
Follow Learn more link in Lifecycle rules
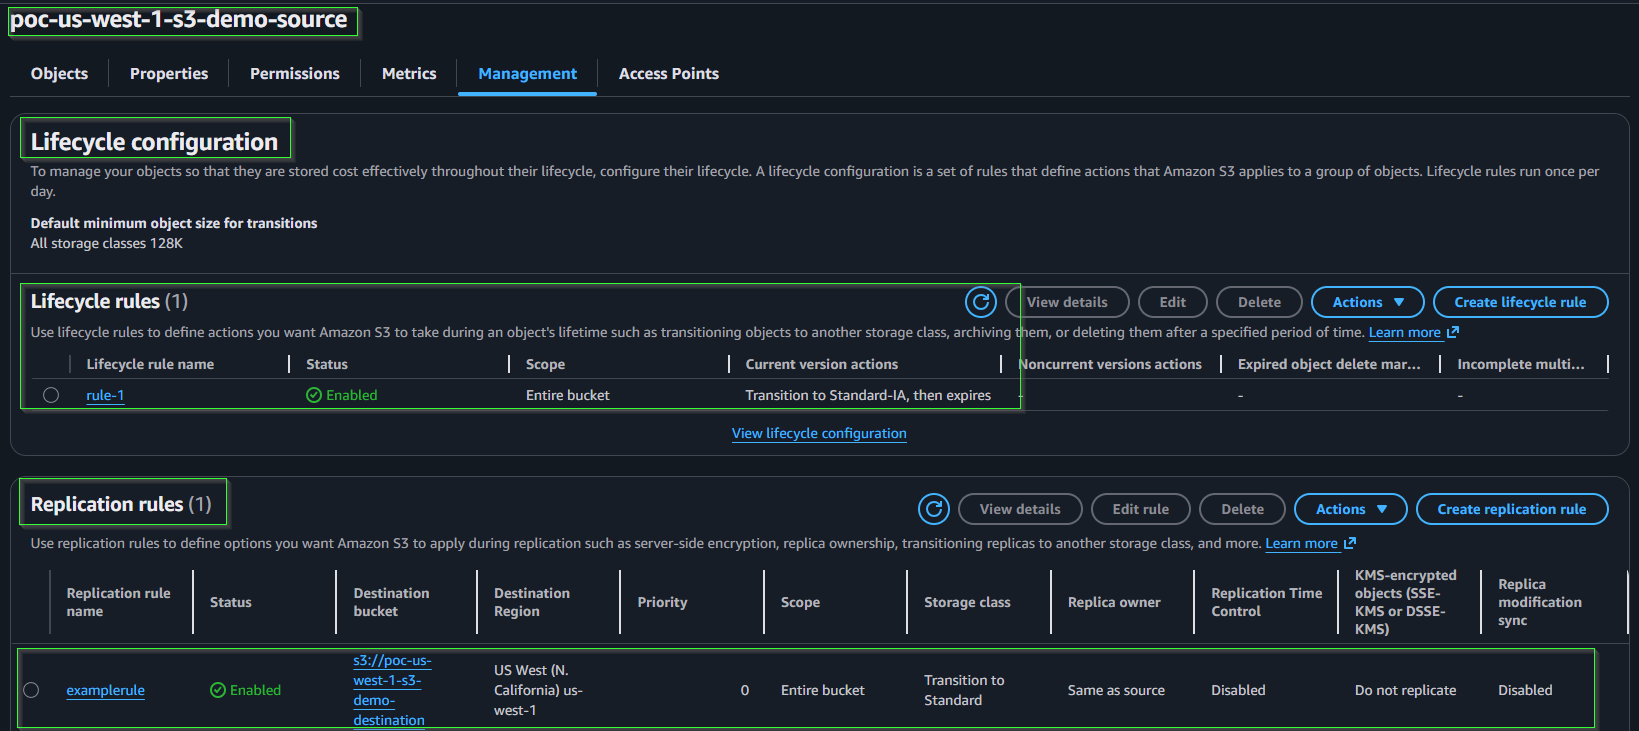1404,332
